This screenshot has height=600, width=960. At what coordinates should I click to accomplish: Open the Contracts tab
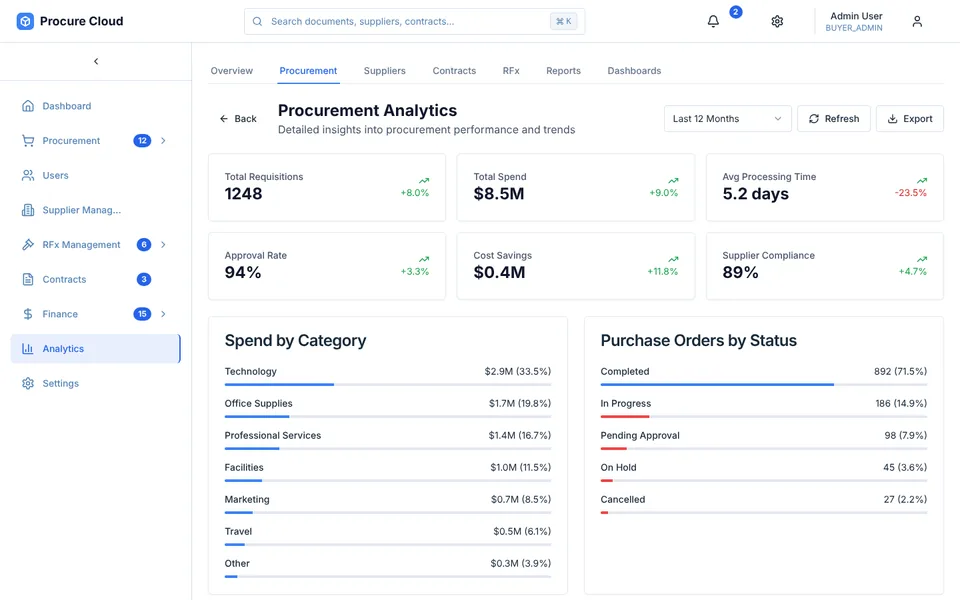point(454,71)
